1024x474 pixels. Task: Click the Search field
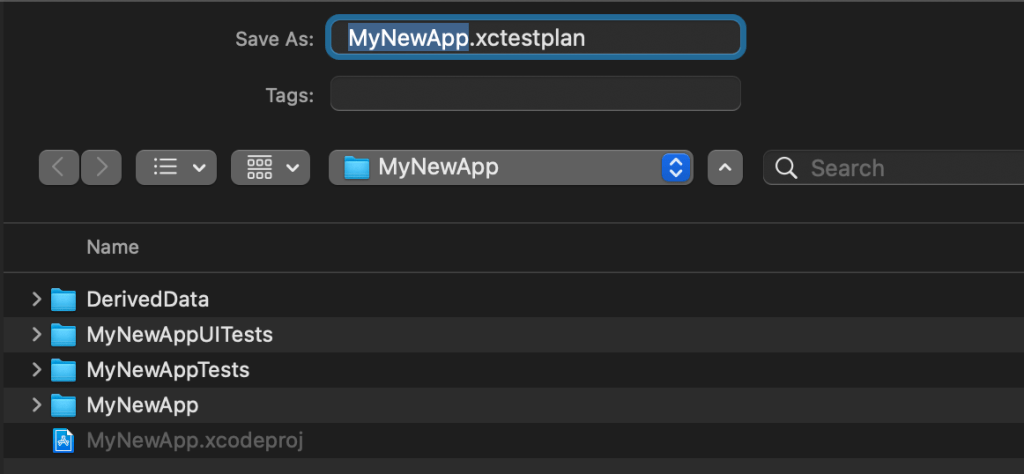click(900, 167)
